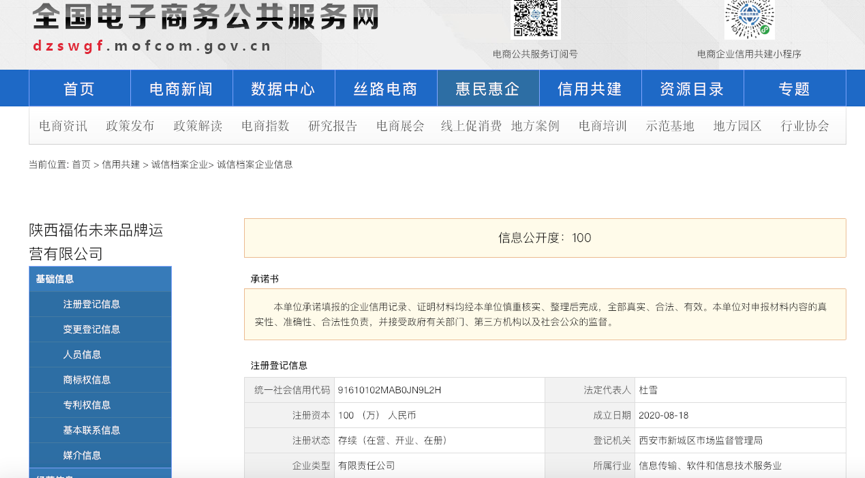Click registered capital value 100（万）人民币
The height and width of the screenshot is (478, 865).
377,416
